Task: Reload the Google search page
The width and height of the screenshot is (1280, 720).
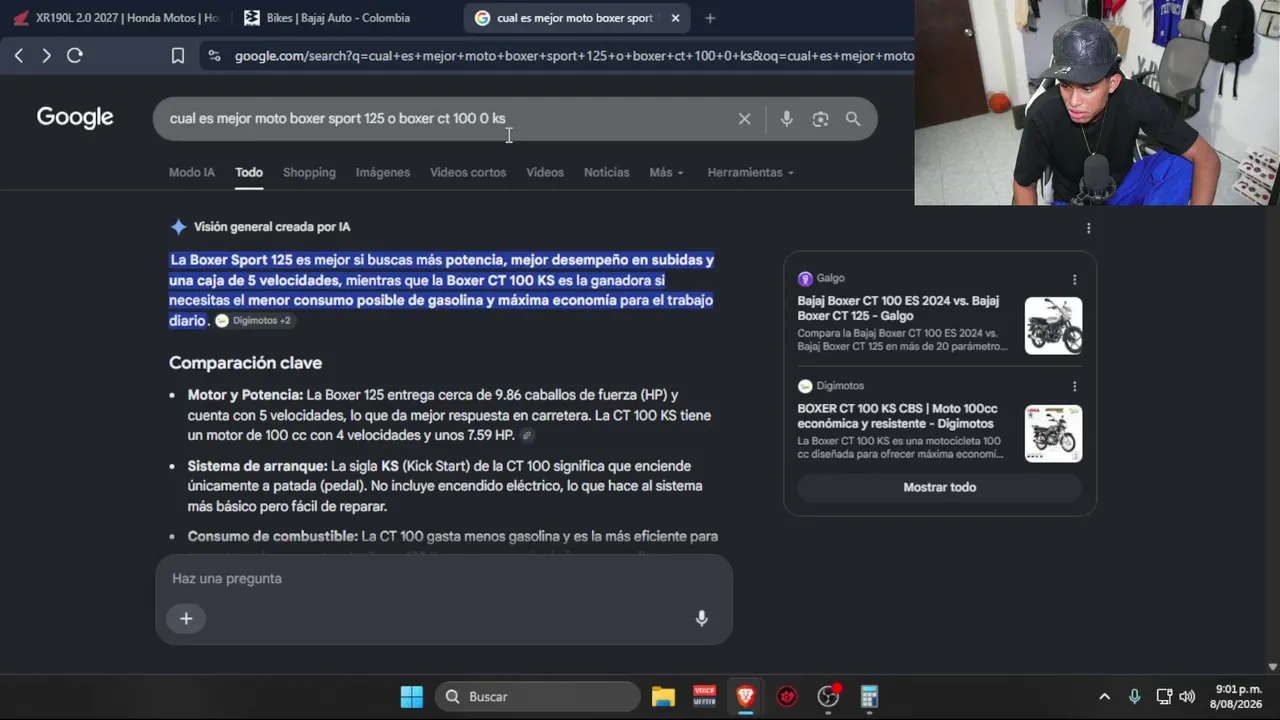Action: click(75, 56)
